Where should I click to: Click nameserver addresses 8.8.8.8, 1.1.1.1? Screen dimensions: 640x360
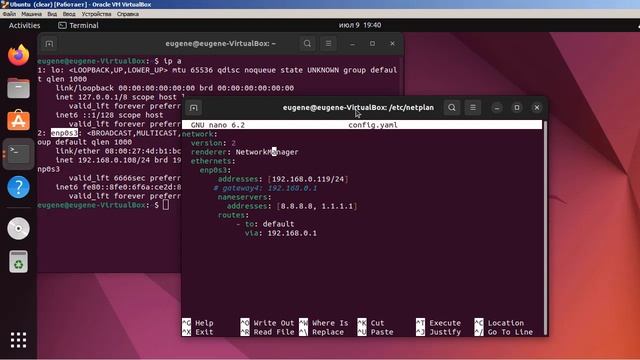[317, 206]
